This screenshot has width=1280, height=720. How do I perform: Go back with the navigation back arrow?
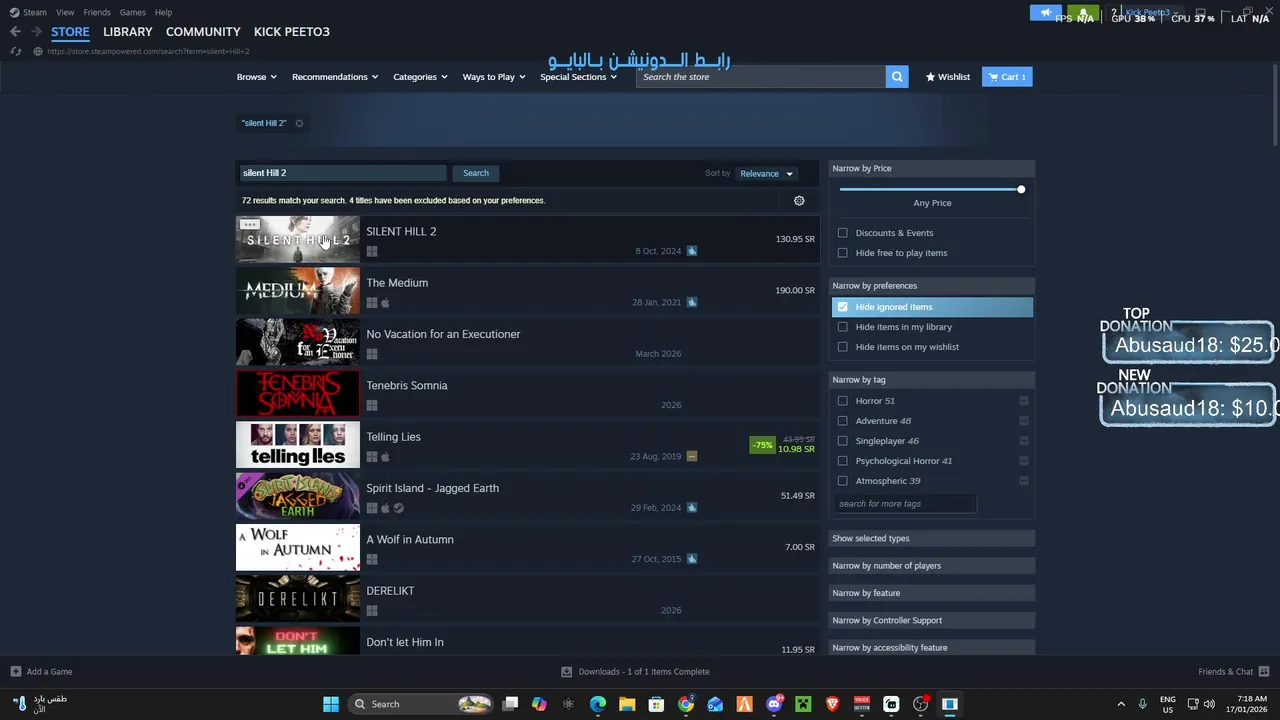pos(15,32)
